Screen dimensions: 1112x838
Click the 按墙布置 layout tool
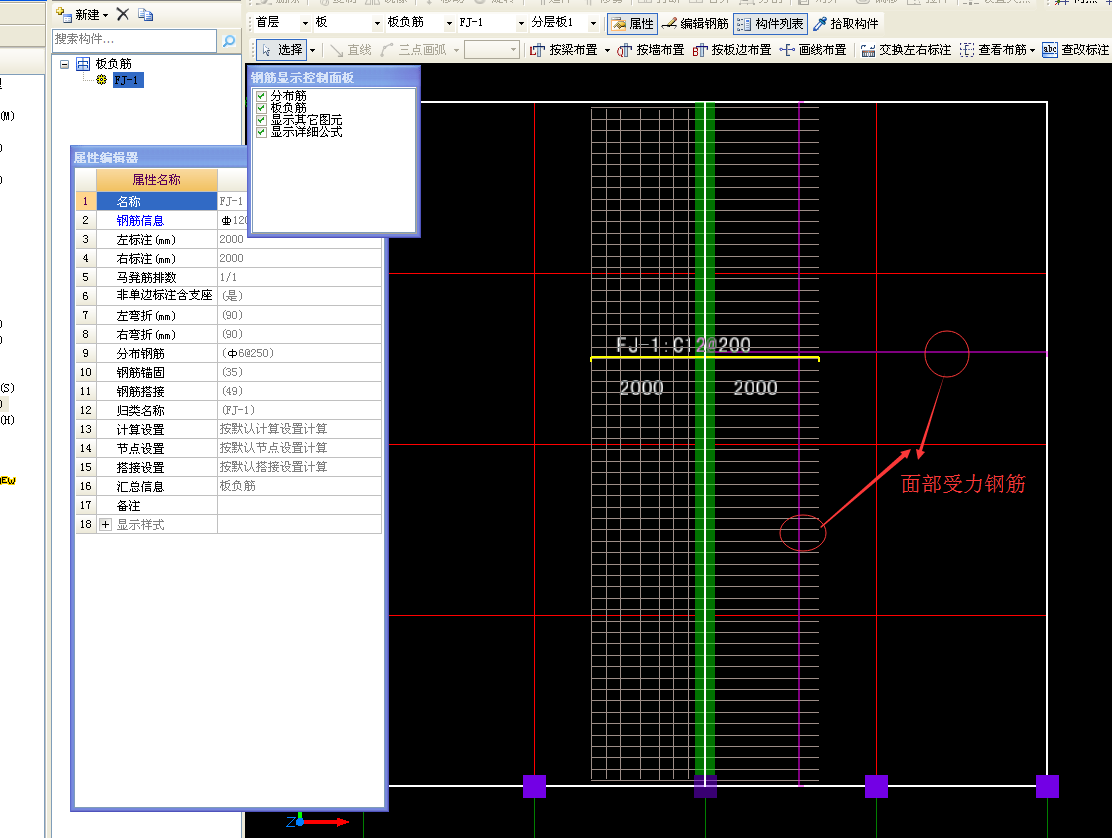tap(650, 50)
